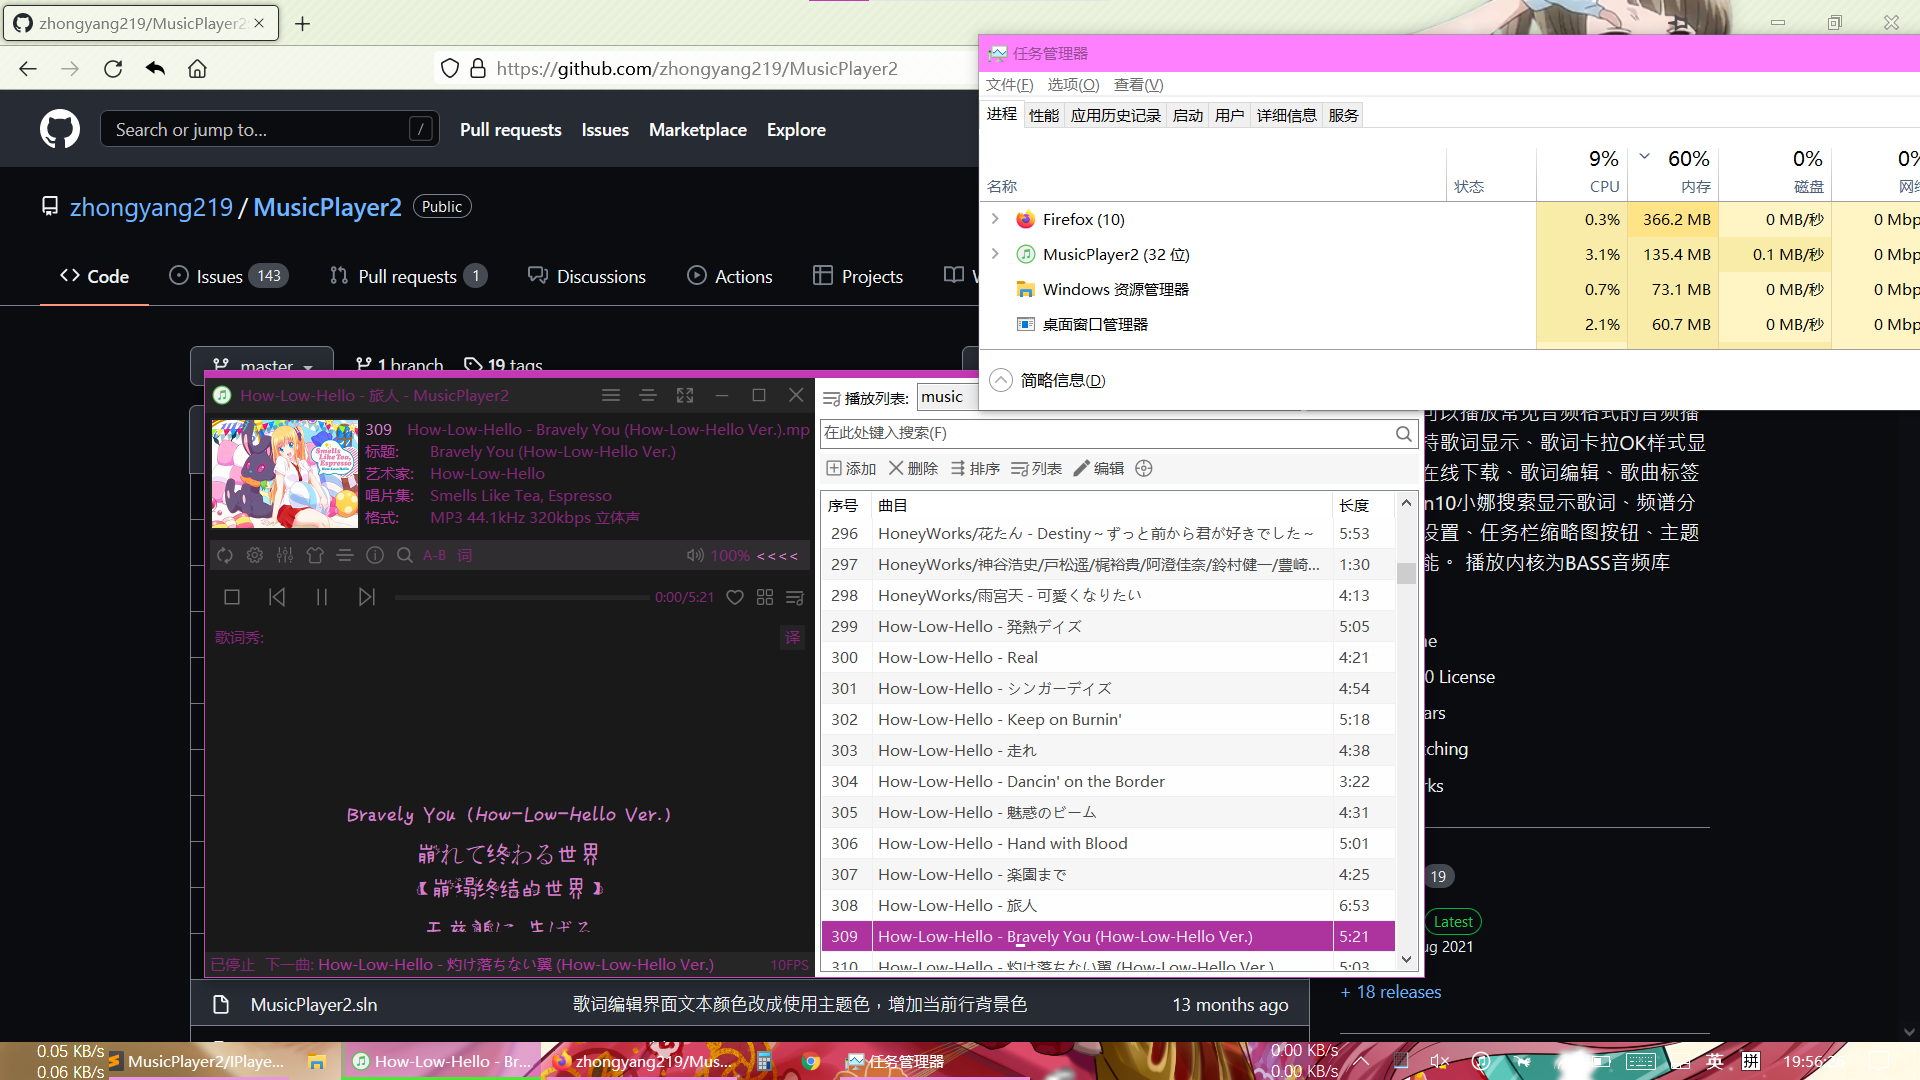Select the 编辑 pencil icon to edit playlist
This screenshot has height=1080, width=1920.
point(1098,467)
